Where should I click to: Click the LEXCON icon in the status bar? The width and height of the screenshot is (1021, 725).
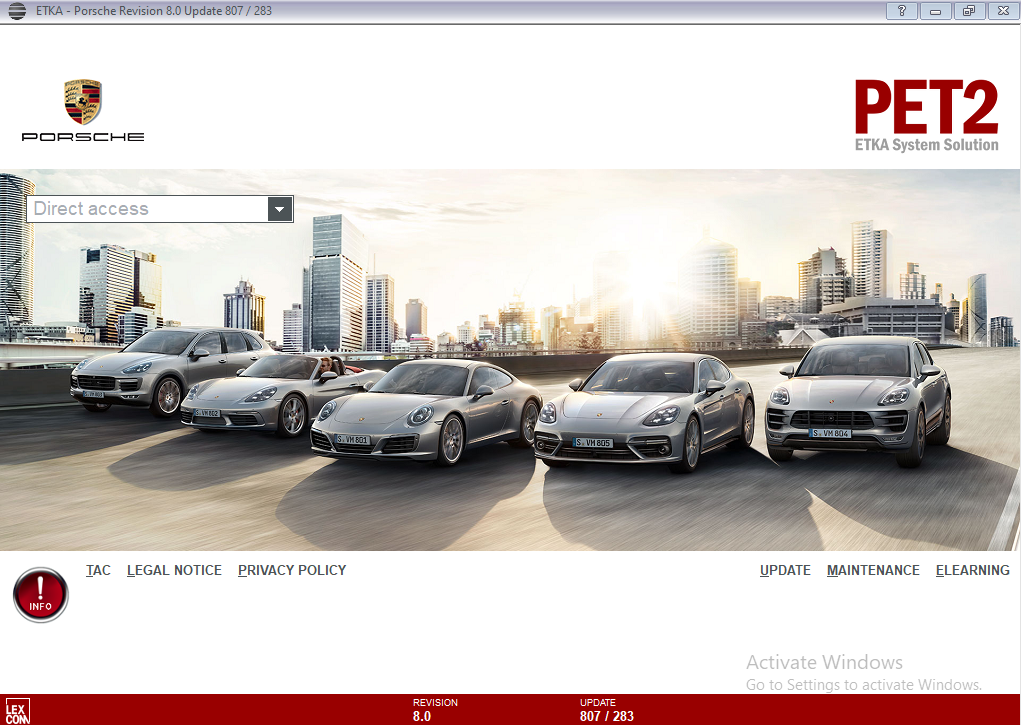point(16,711)
